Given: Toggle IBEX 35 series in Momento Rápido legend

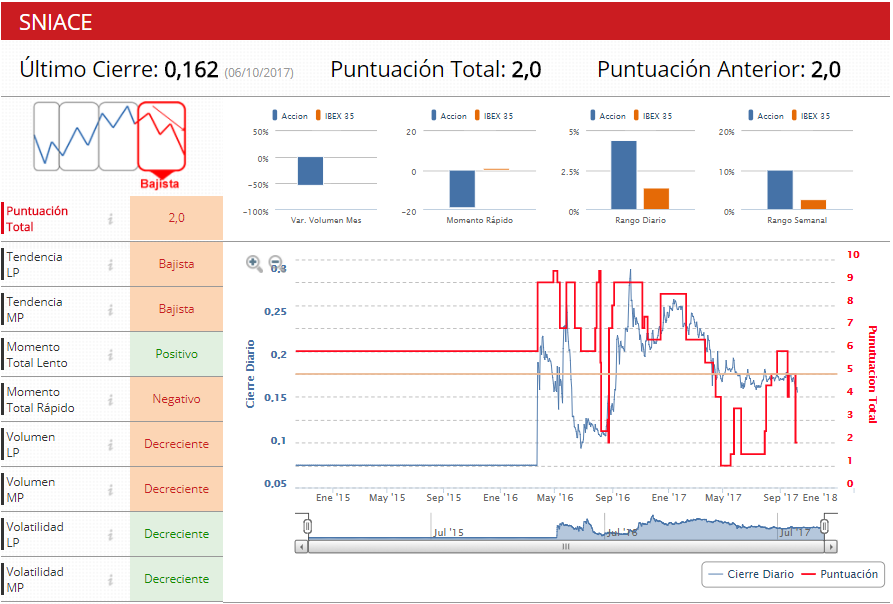Looking at the screenshot, I should 494,116.
